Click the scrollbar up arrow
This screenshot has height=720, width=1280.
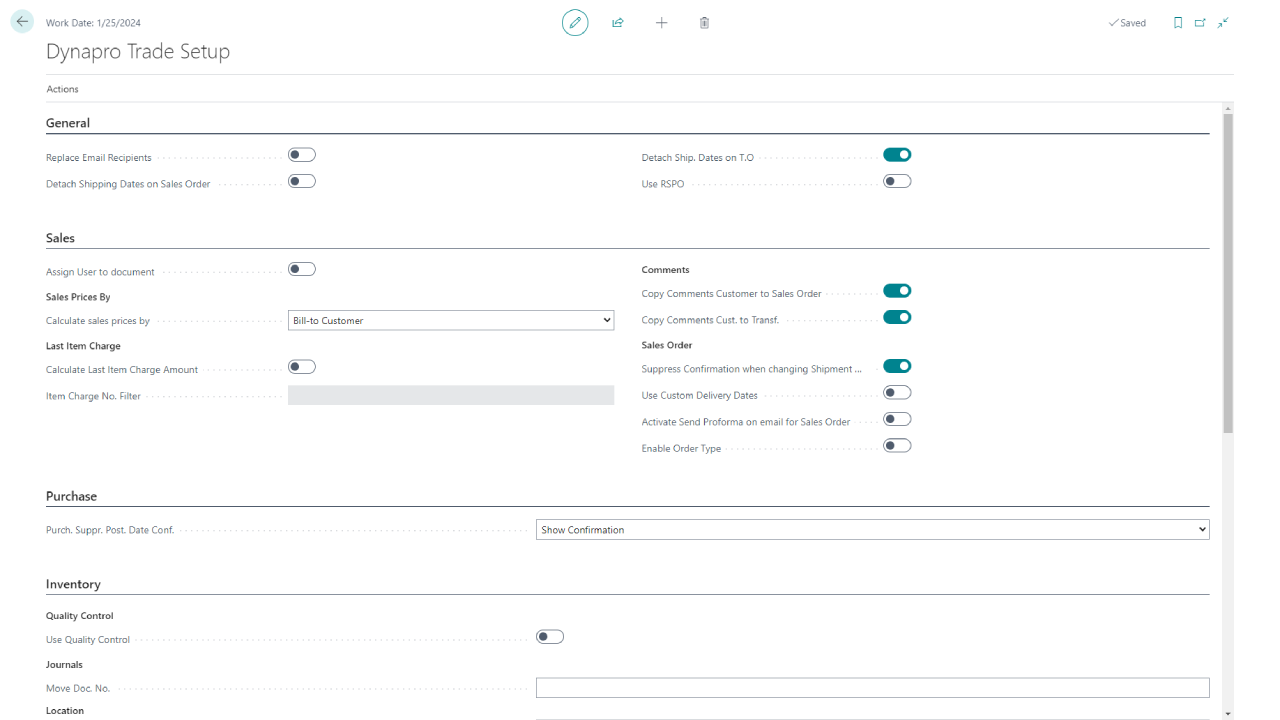click(1228, 107)
